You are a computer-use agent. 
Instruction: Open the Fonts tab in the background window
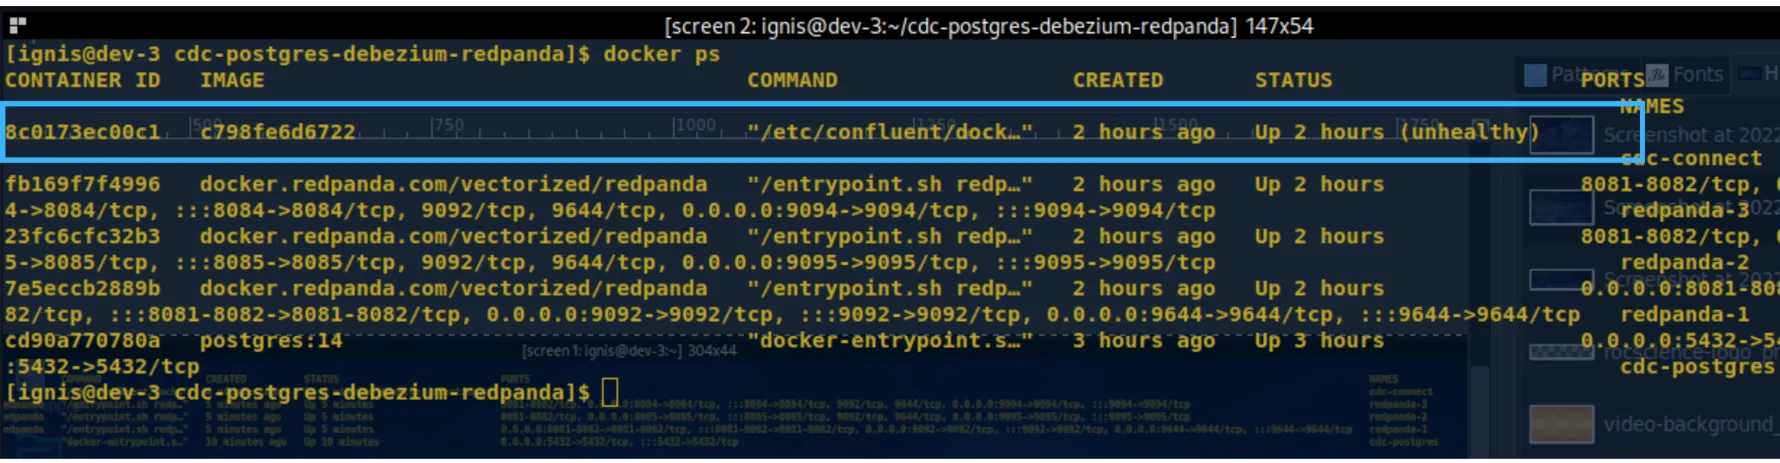pos(1686,74)
